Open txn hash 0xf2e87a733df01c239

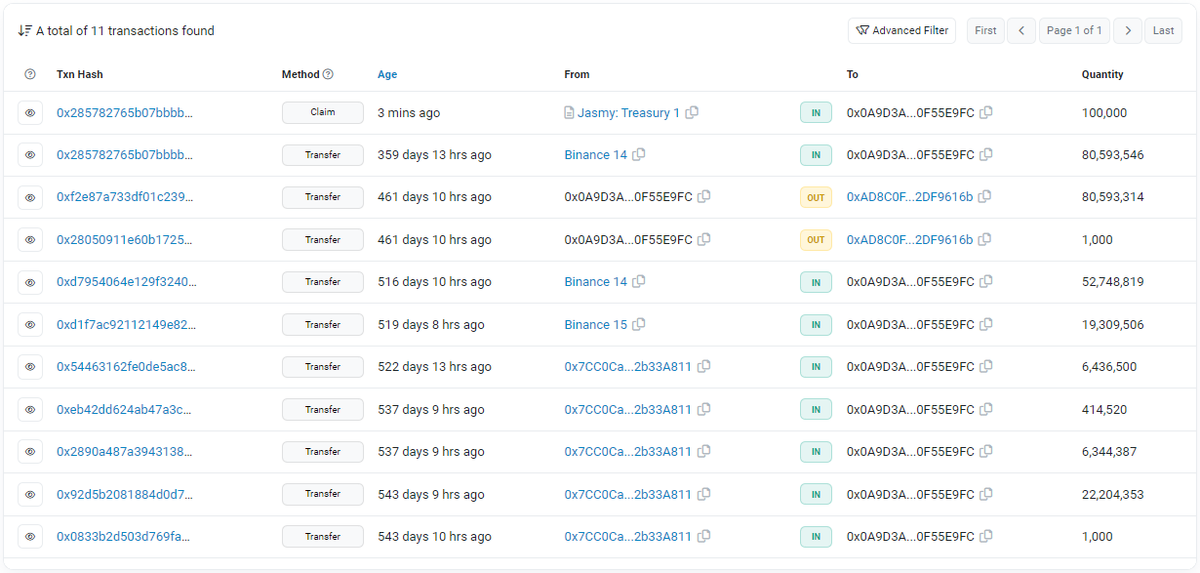[125, 197]
